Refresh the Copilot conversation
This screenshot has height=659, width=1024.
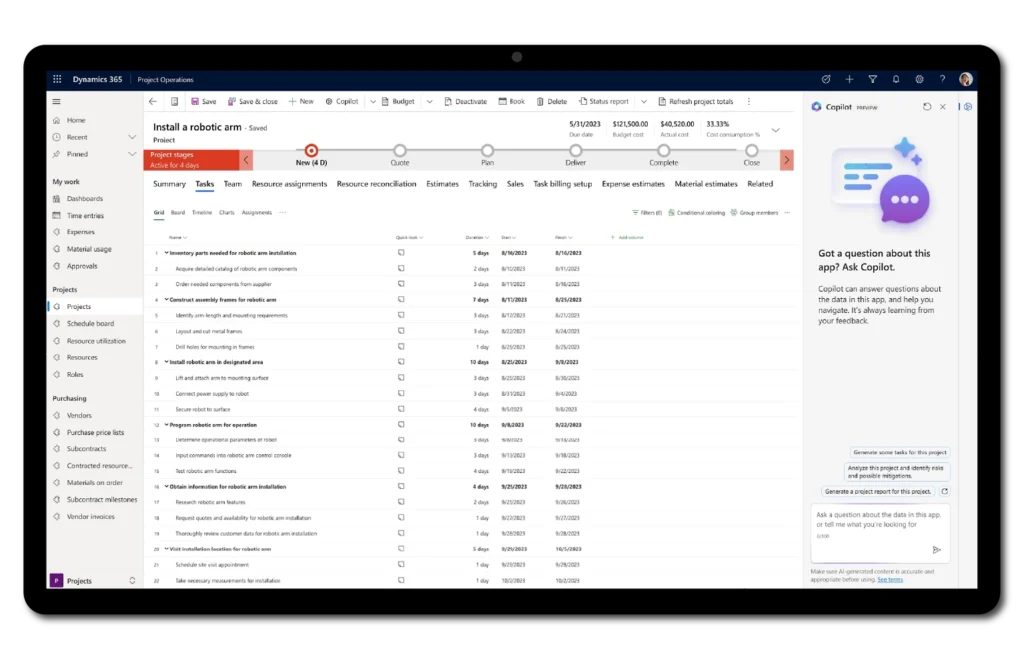point(927,106)
